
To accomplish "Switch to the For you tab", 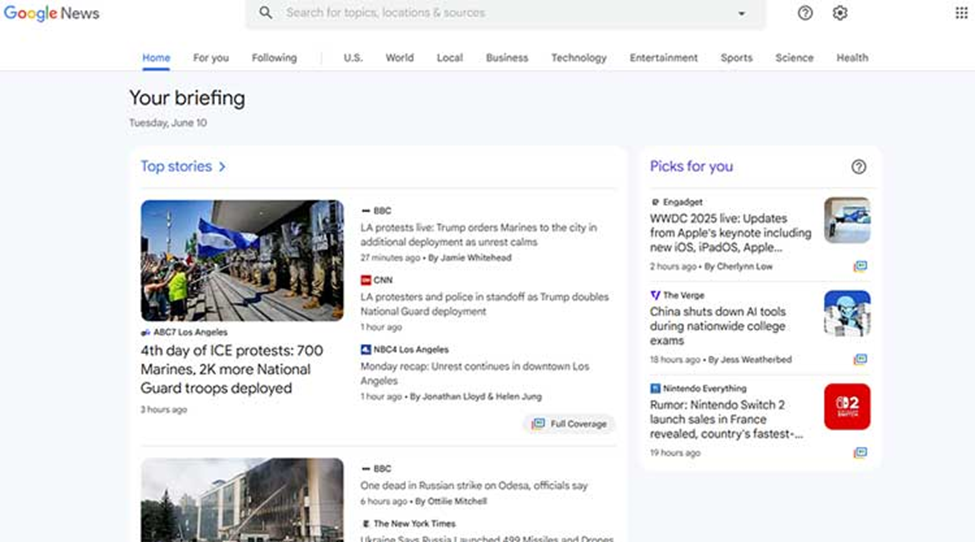I will 211,58.
